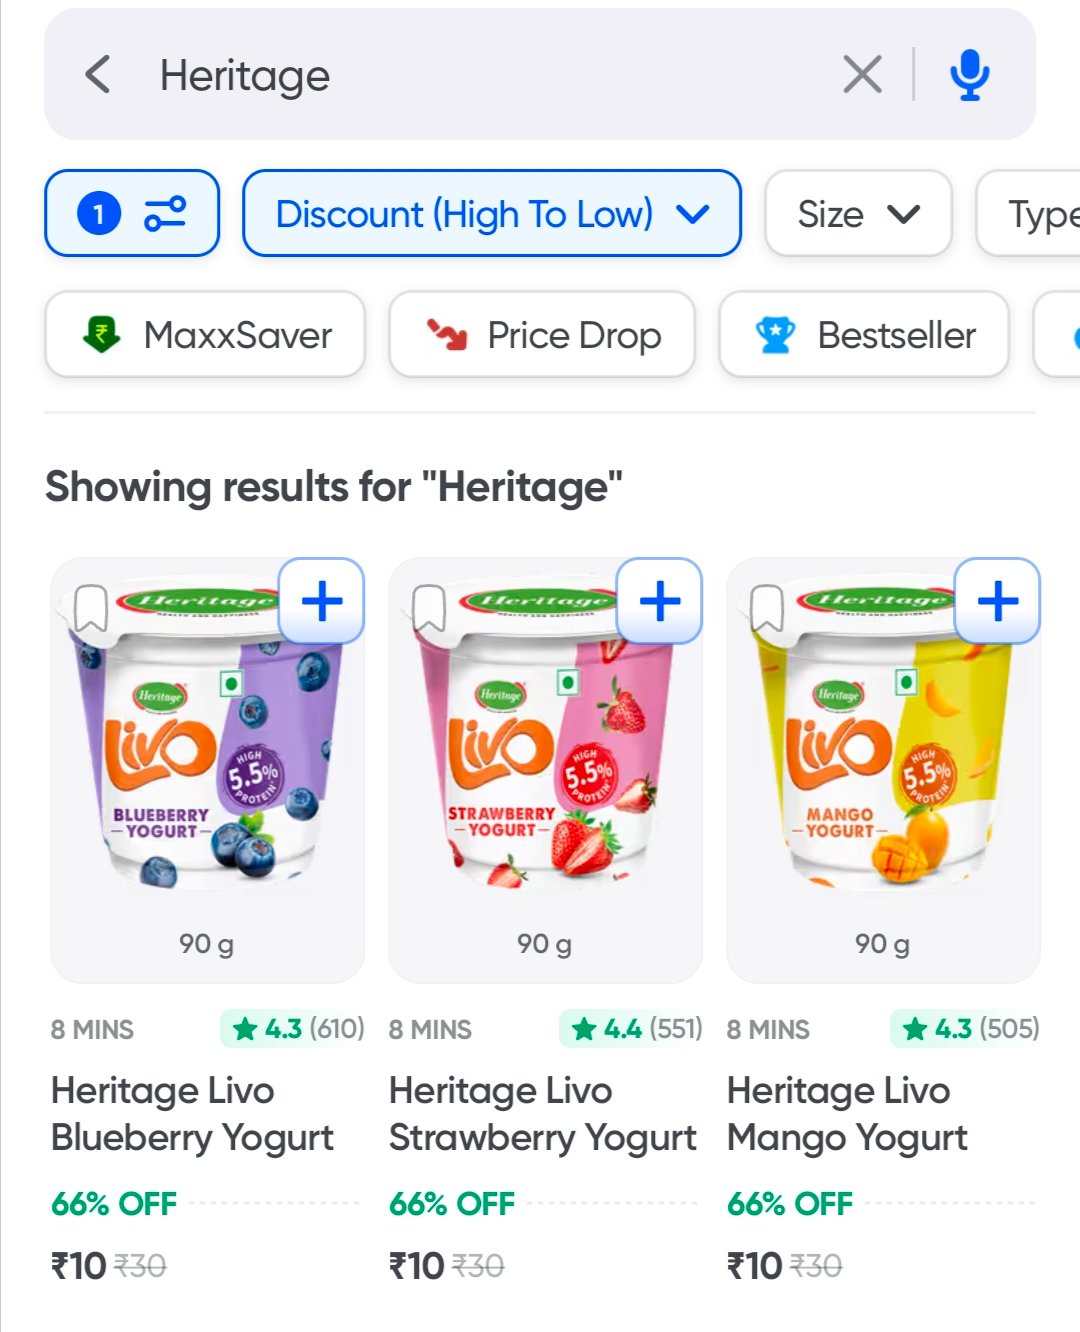Screen dimensions: 1080x1332
Task: Open Heritage Livo Blueberry Yogurt title
Action: [192, 1113]
